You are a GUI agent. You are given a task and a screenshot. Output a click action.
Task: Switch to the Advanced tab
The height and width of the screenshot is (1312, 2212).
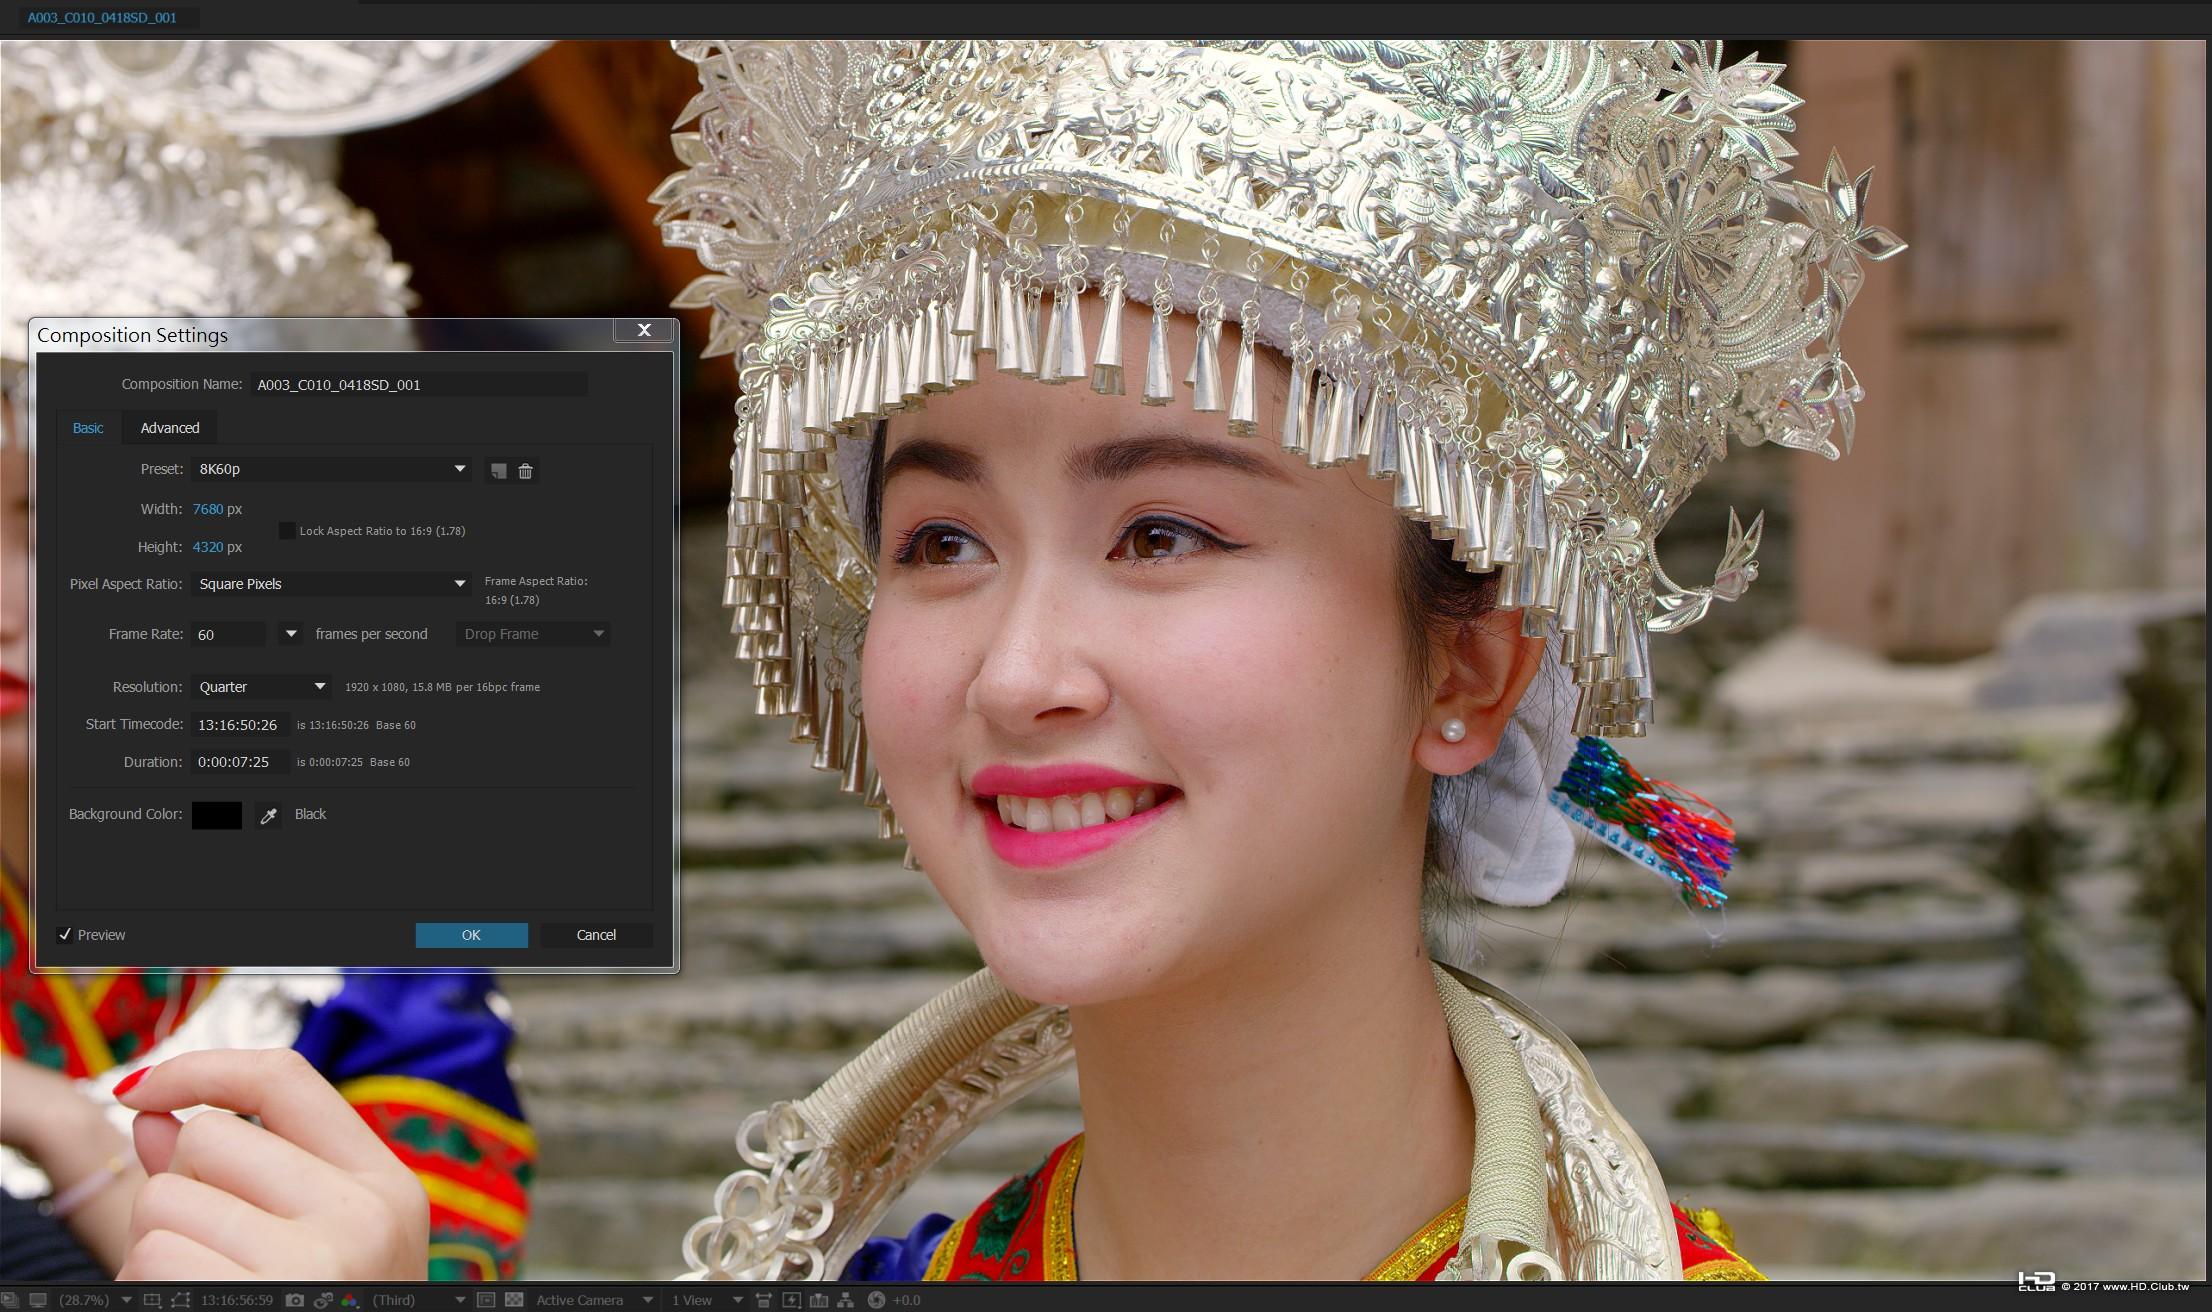(170, 428)
